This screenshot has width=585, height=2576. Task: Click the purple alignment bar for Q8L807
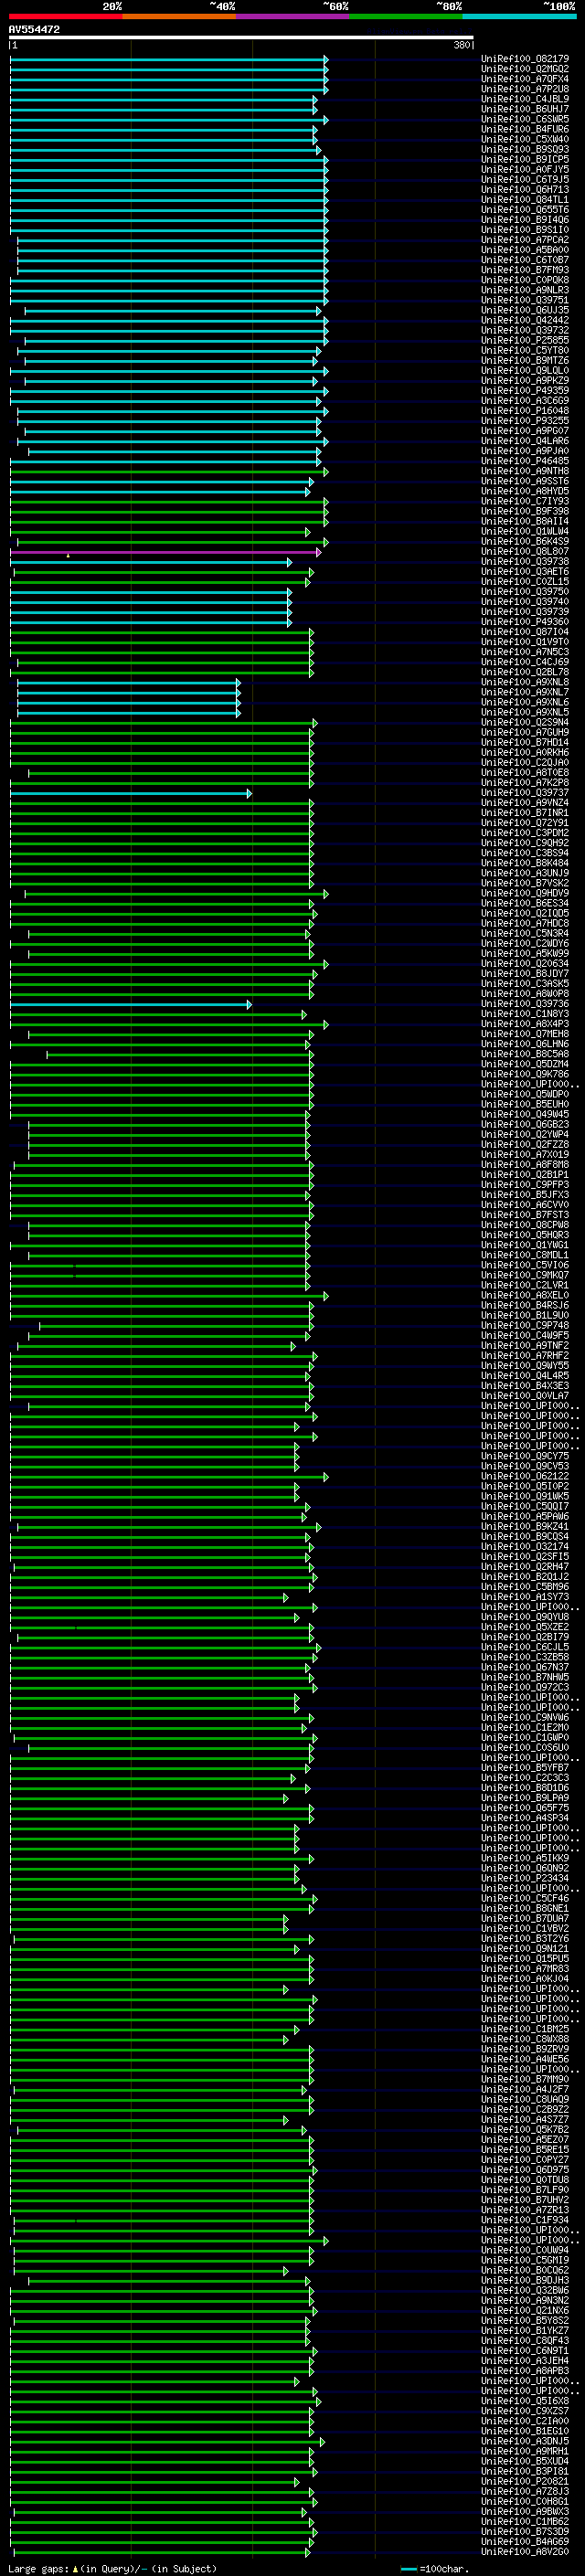(x=165, y=552)
